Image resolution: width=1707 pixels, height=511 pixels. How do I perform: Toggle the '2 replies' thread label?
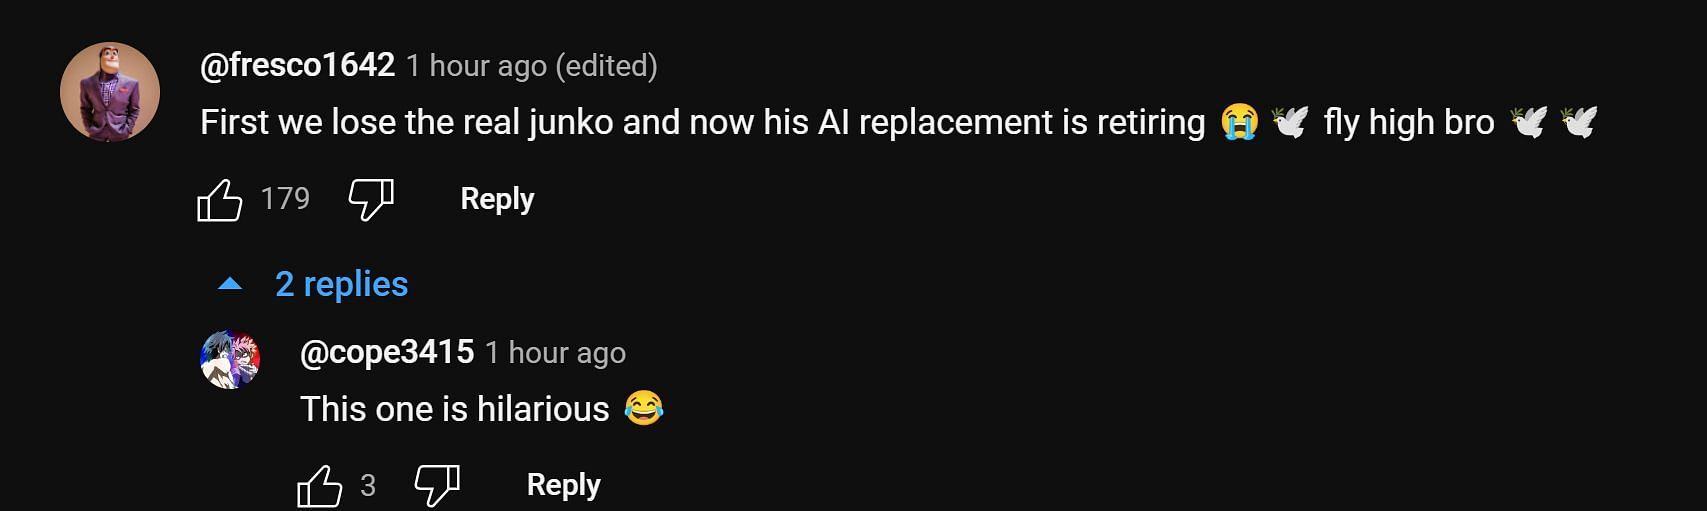pyautogui.click(x=342, y=285)
